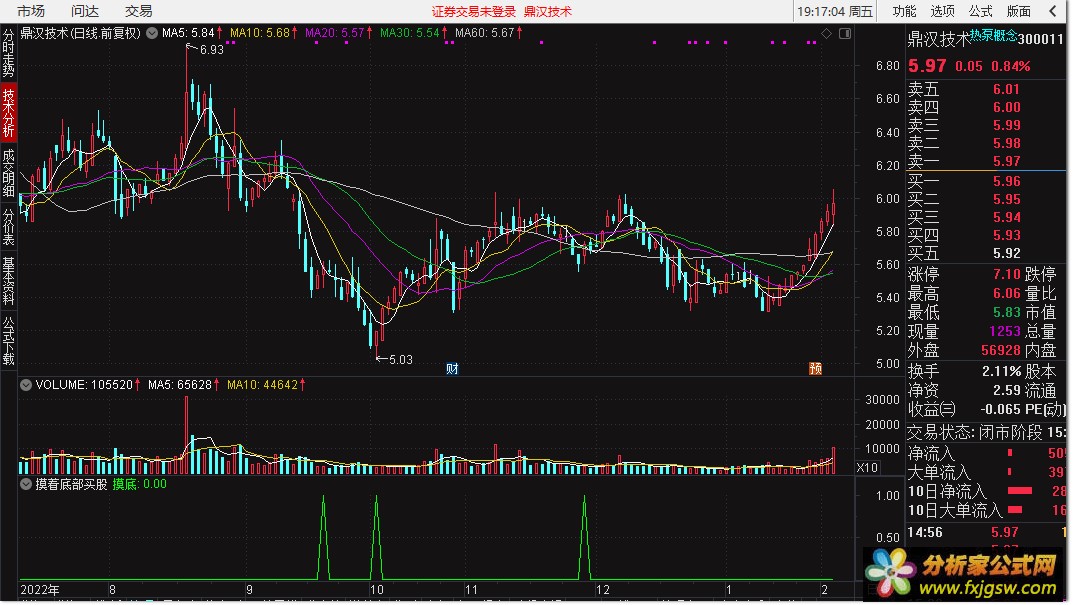Open the 市场 menu
Image resolution: width=1073 pixels, height=605 pixels.
[x=31, y=11]
